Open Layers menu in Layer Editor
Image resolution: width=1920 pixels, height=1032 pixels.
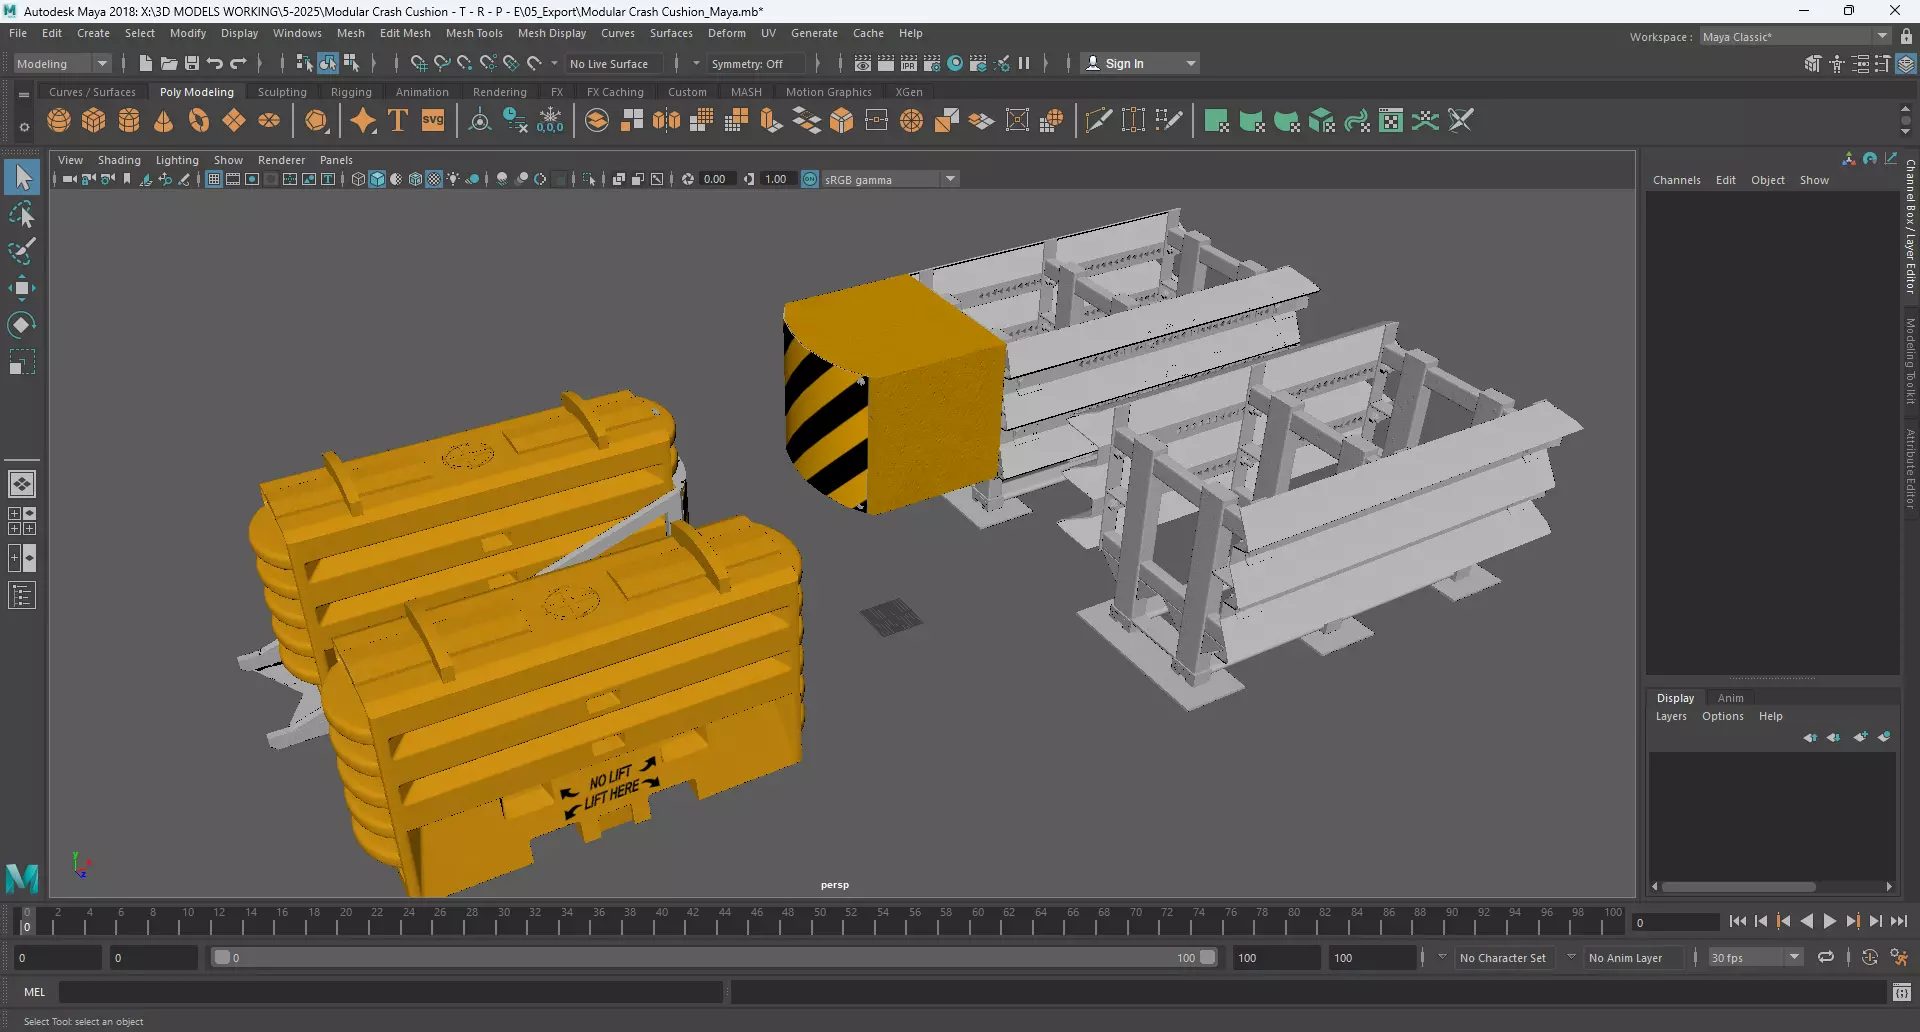click(1670, 716)
